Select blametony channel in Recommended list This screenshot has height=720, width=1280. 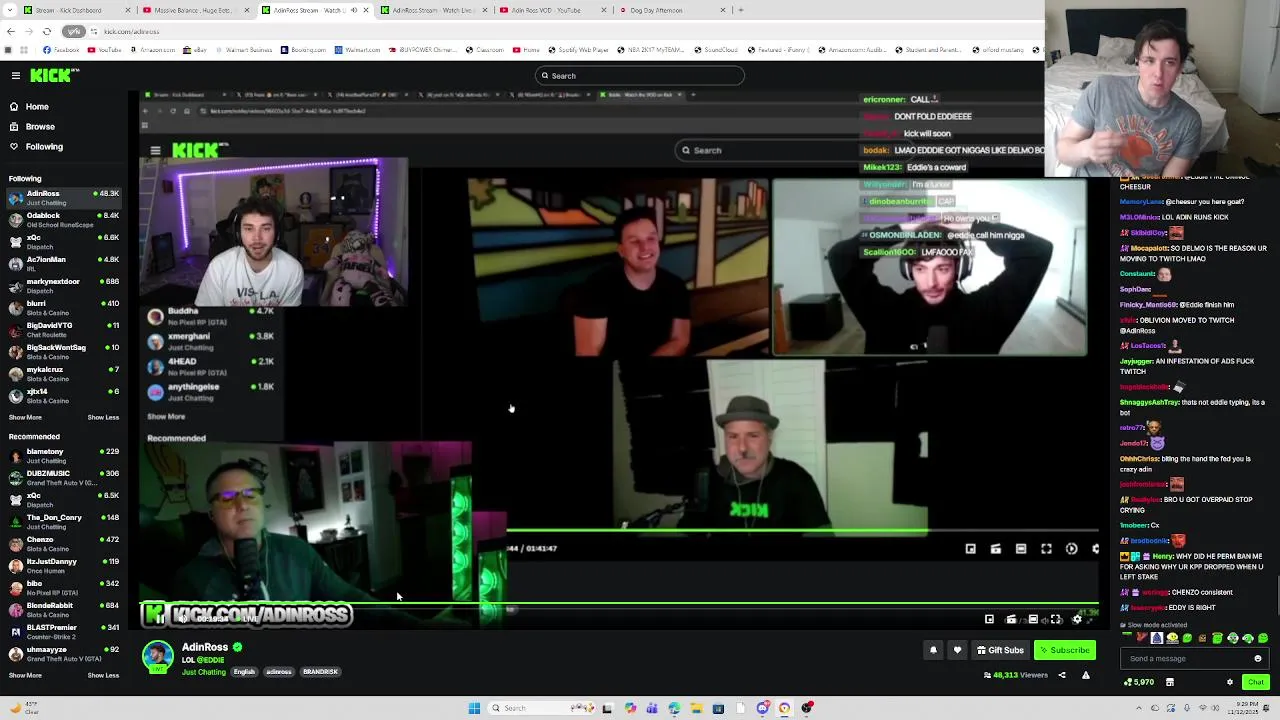65,455
